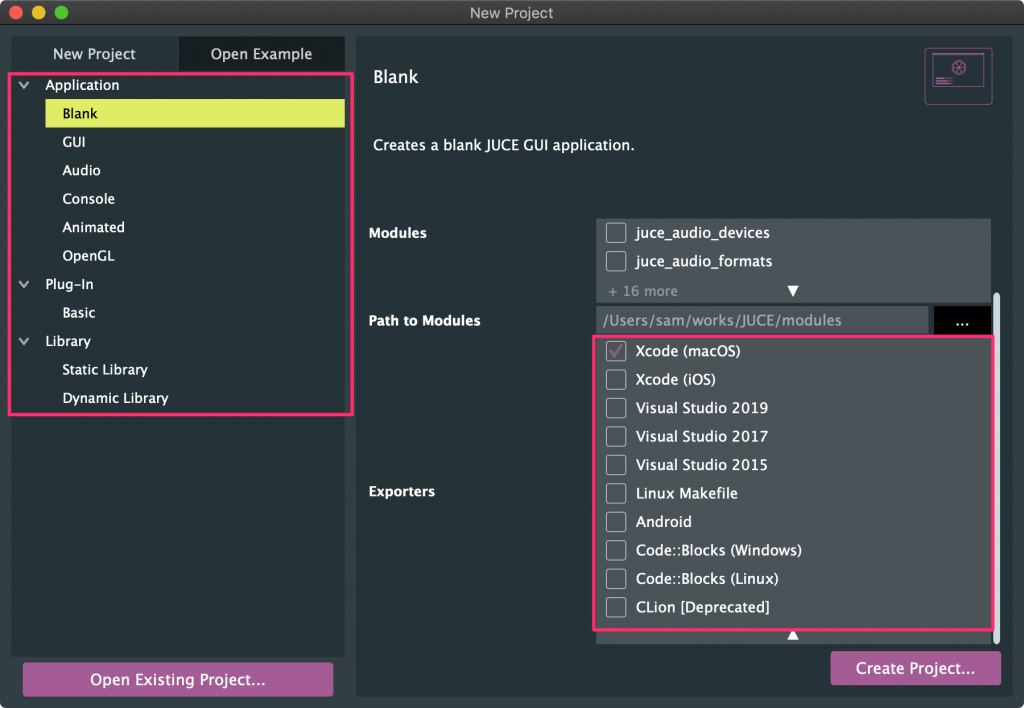Viewport: 1024px width, 708px height.
Task: Click the down arrow showing more modules
Action: [793, 291]
